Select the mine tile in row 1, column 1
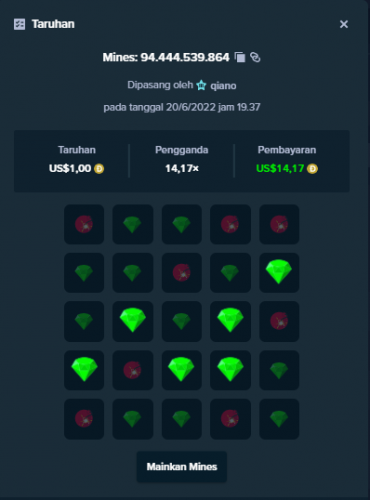Screen dimensions: 370x500 pos(84,224)
